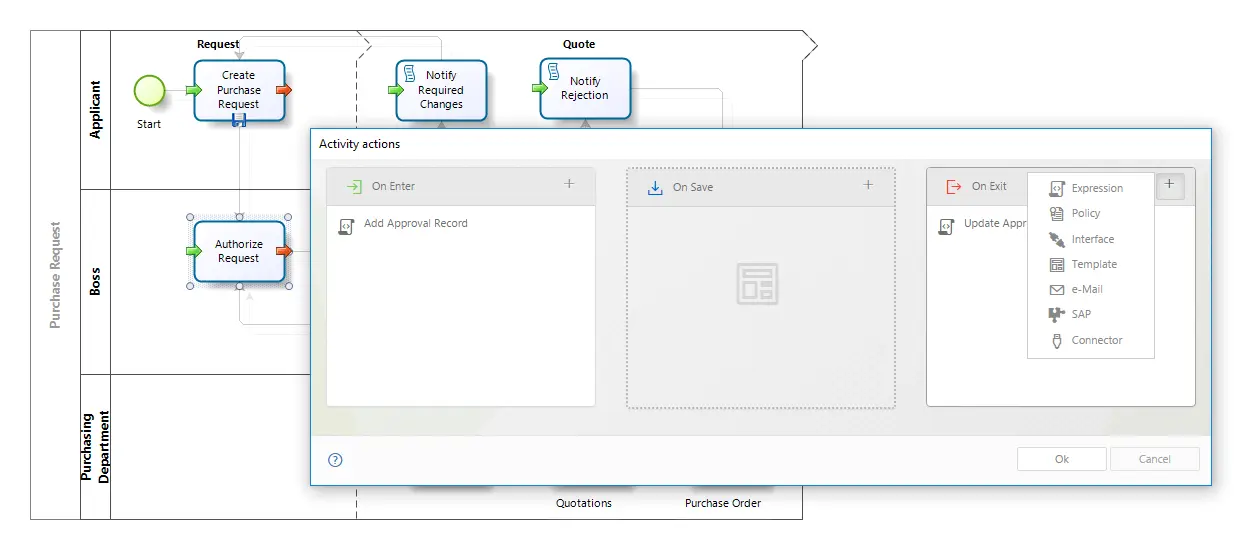Choose Template from the action menu
Screen dimensions: 1252x549
coord(1090,264)
